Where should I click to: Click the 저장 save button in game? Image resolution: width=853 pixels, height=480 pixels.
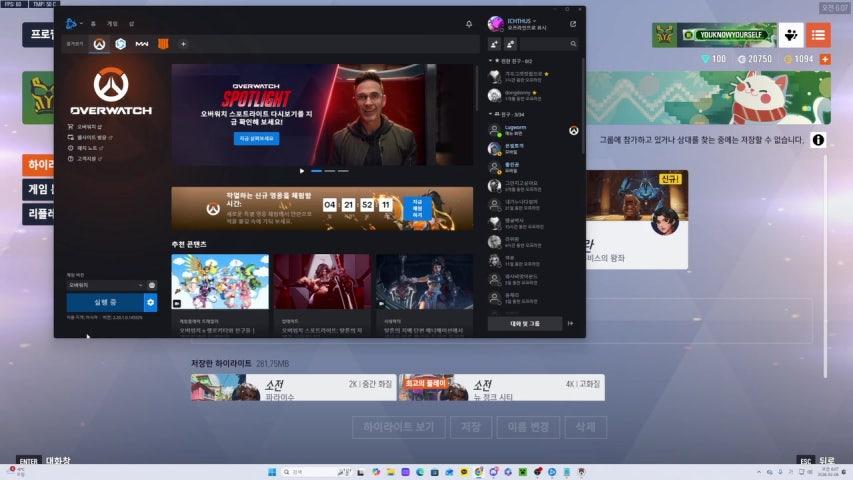pyautogui.click(x=471, y=427)
